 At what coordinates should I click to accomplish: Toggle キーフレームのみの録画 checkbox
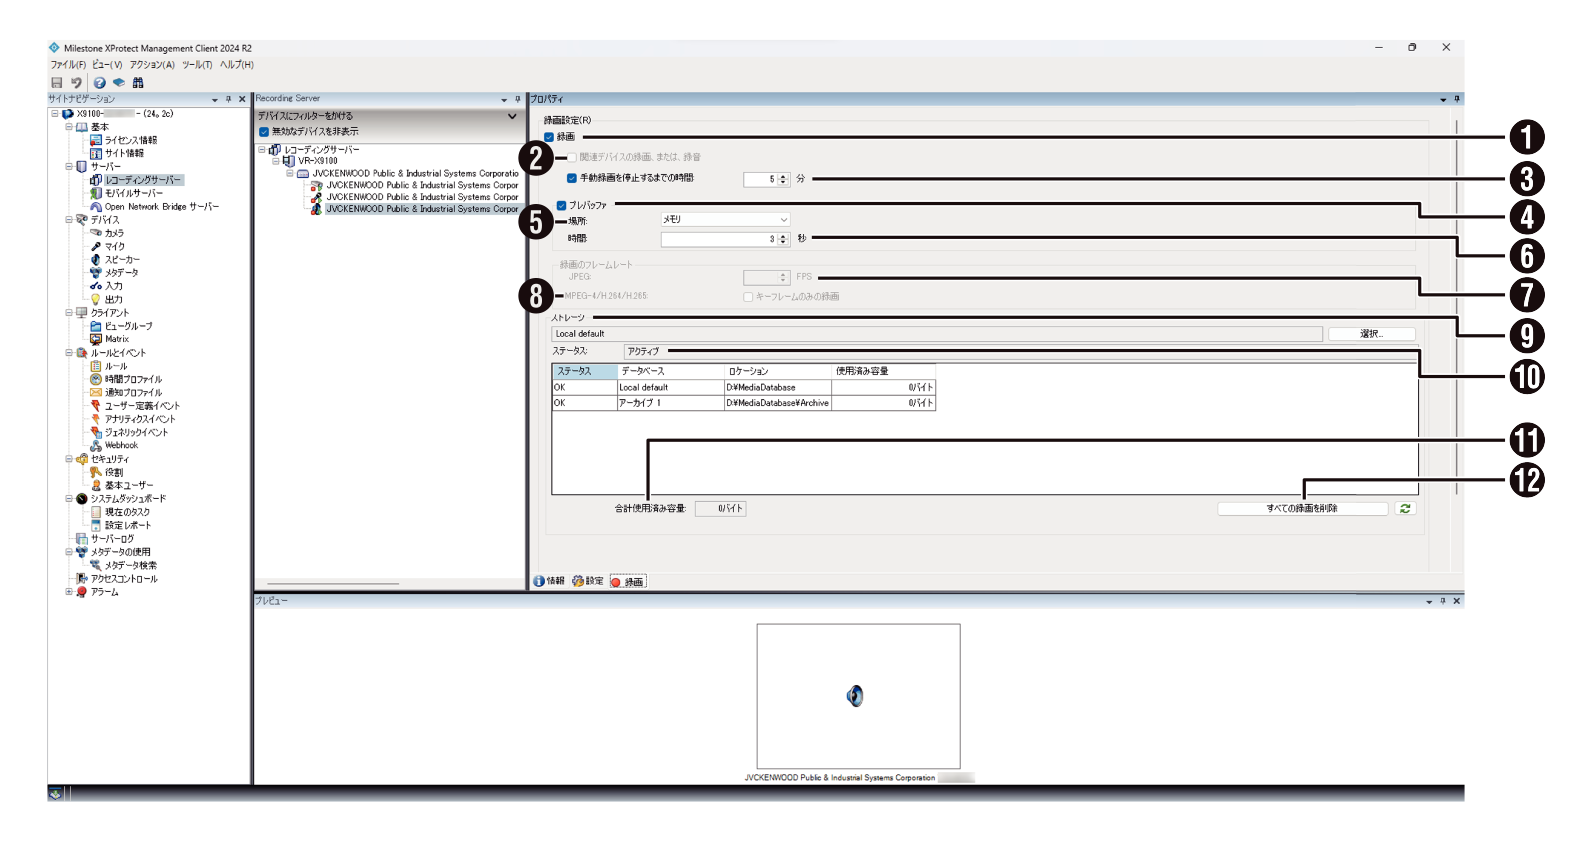(748, 297)
